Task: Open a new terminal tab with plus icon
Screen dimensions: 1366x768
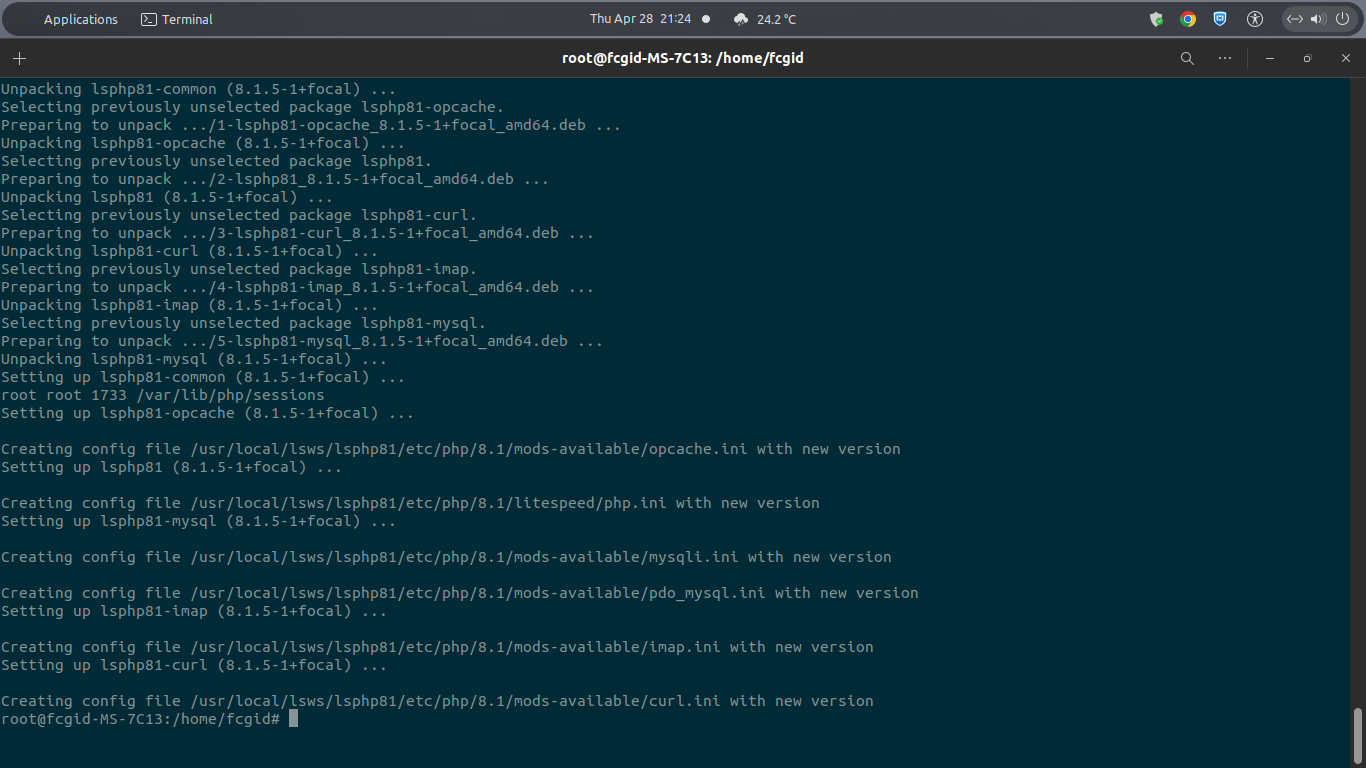Action: coord(19,58)
